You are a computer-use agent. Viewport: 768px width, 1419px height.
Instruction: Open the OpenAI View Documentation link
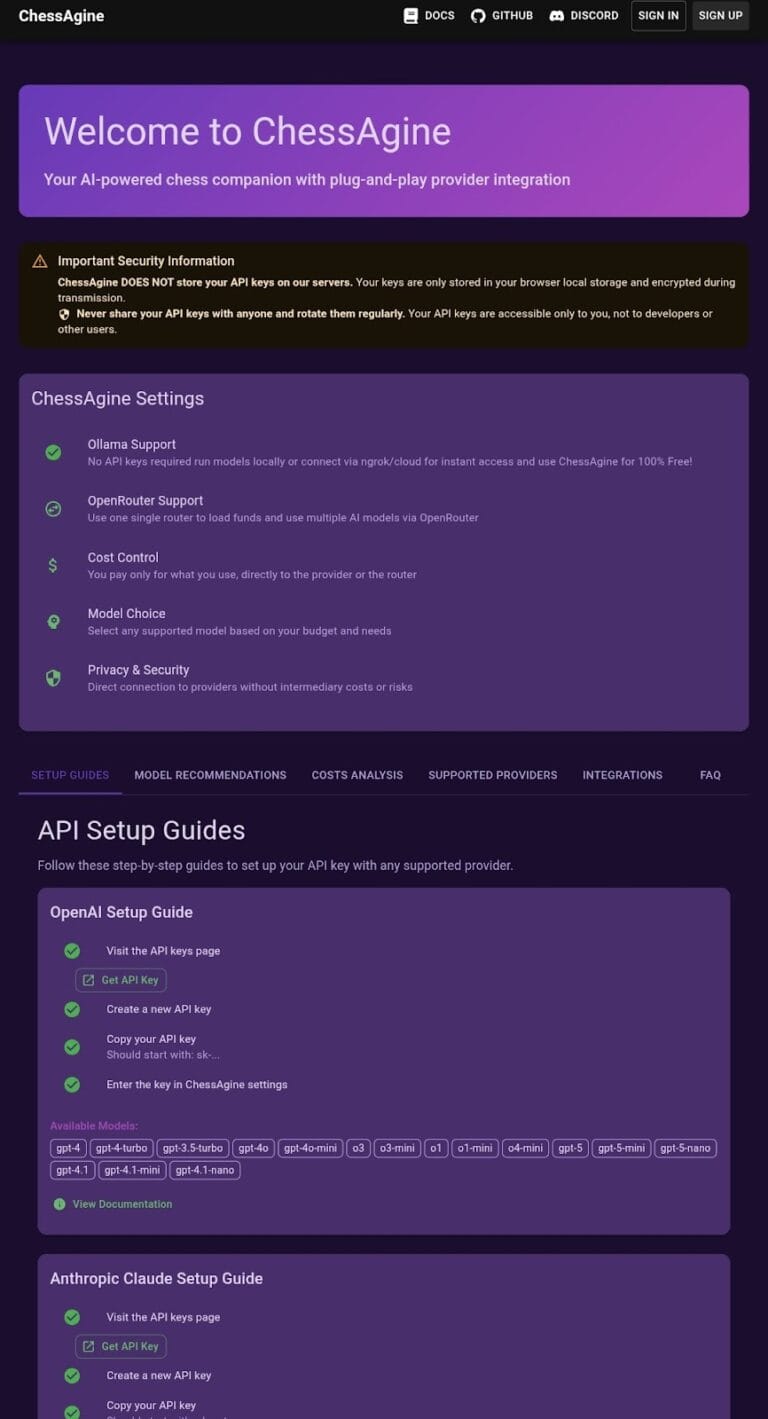coord(122,1204)
